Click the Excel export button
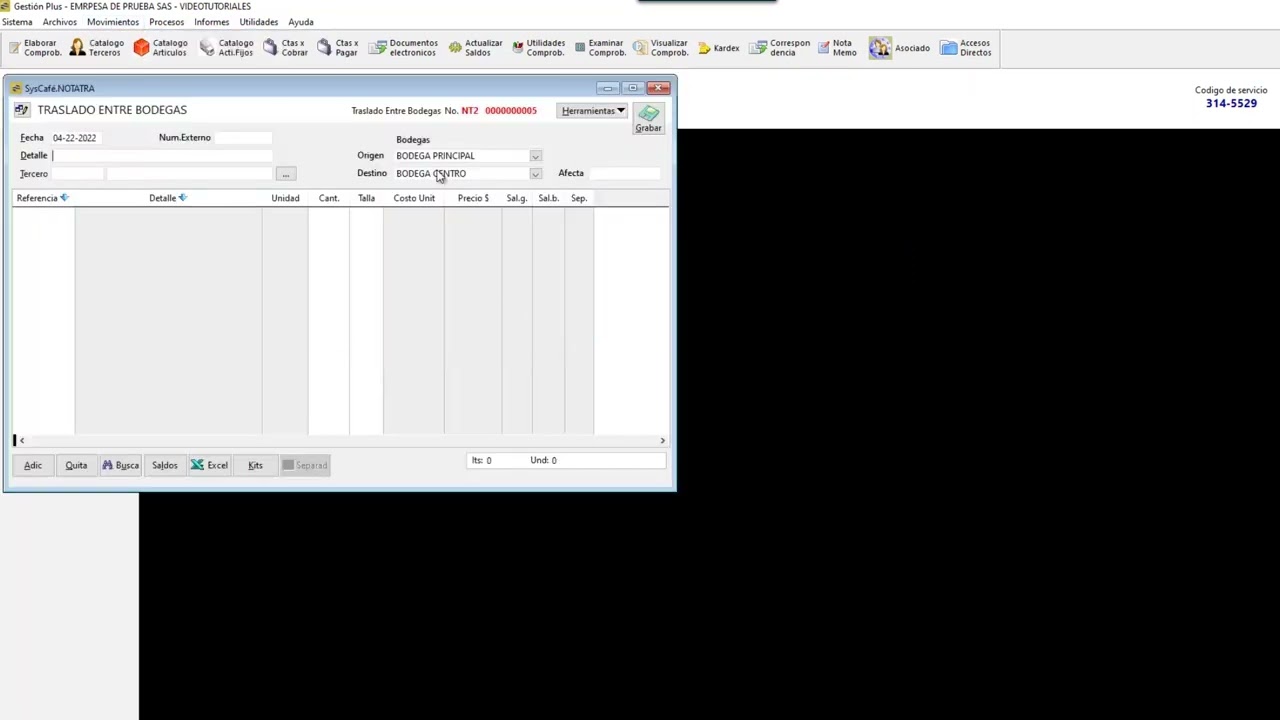This screenshot has height=720, width=1280. point(210,465)
